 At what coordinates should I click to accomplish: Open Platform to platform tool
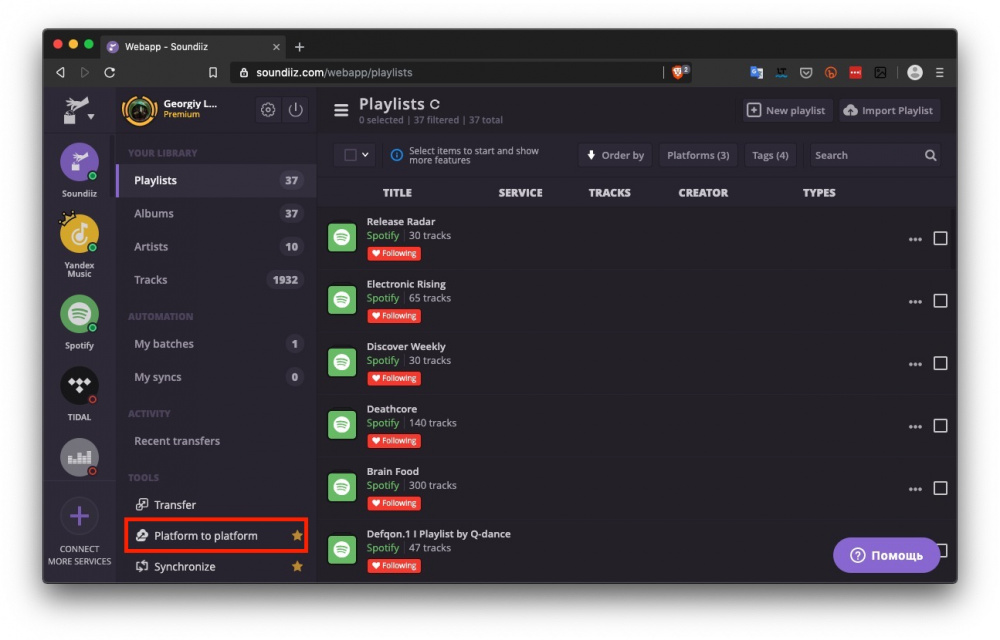(206, 536)
